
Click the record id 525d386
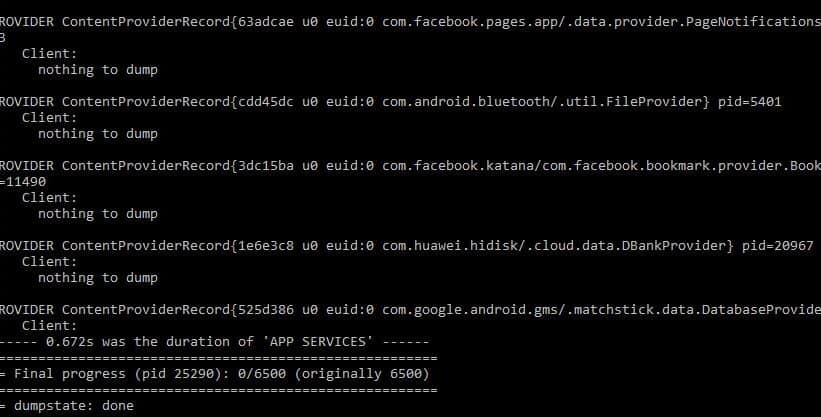[x=266, y=310]
